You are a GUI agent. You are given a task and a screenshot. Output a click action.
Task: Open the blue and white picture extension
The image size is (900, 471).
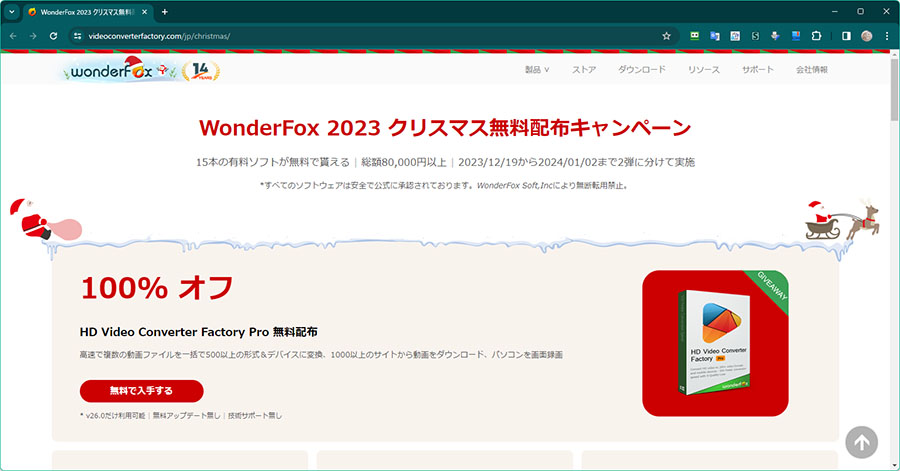tap(735, 36)
